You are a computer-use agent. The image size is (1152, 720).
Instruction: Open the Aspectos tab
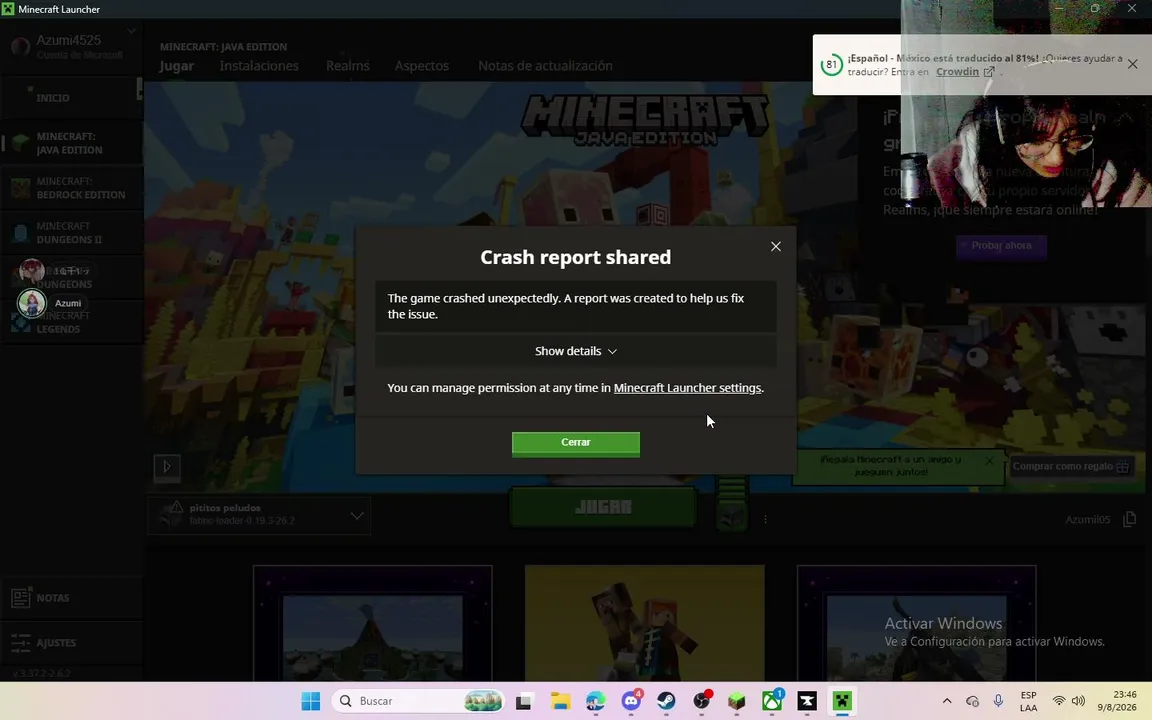422,65
